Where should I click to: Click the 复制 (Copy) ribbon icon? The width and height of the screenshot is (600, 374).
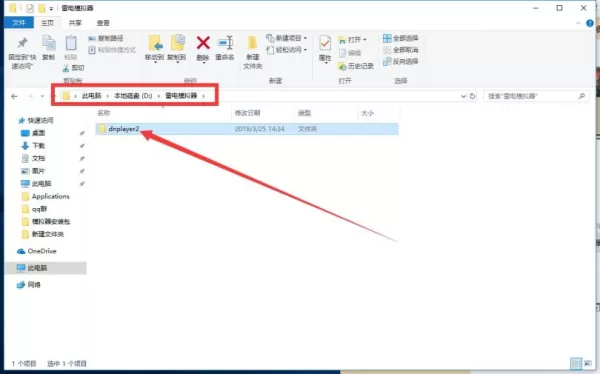tap(49, 43)
